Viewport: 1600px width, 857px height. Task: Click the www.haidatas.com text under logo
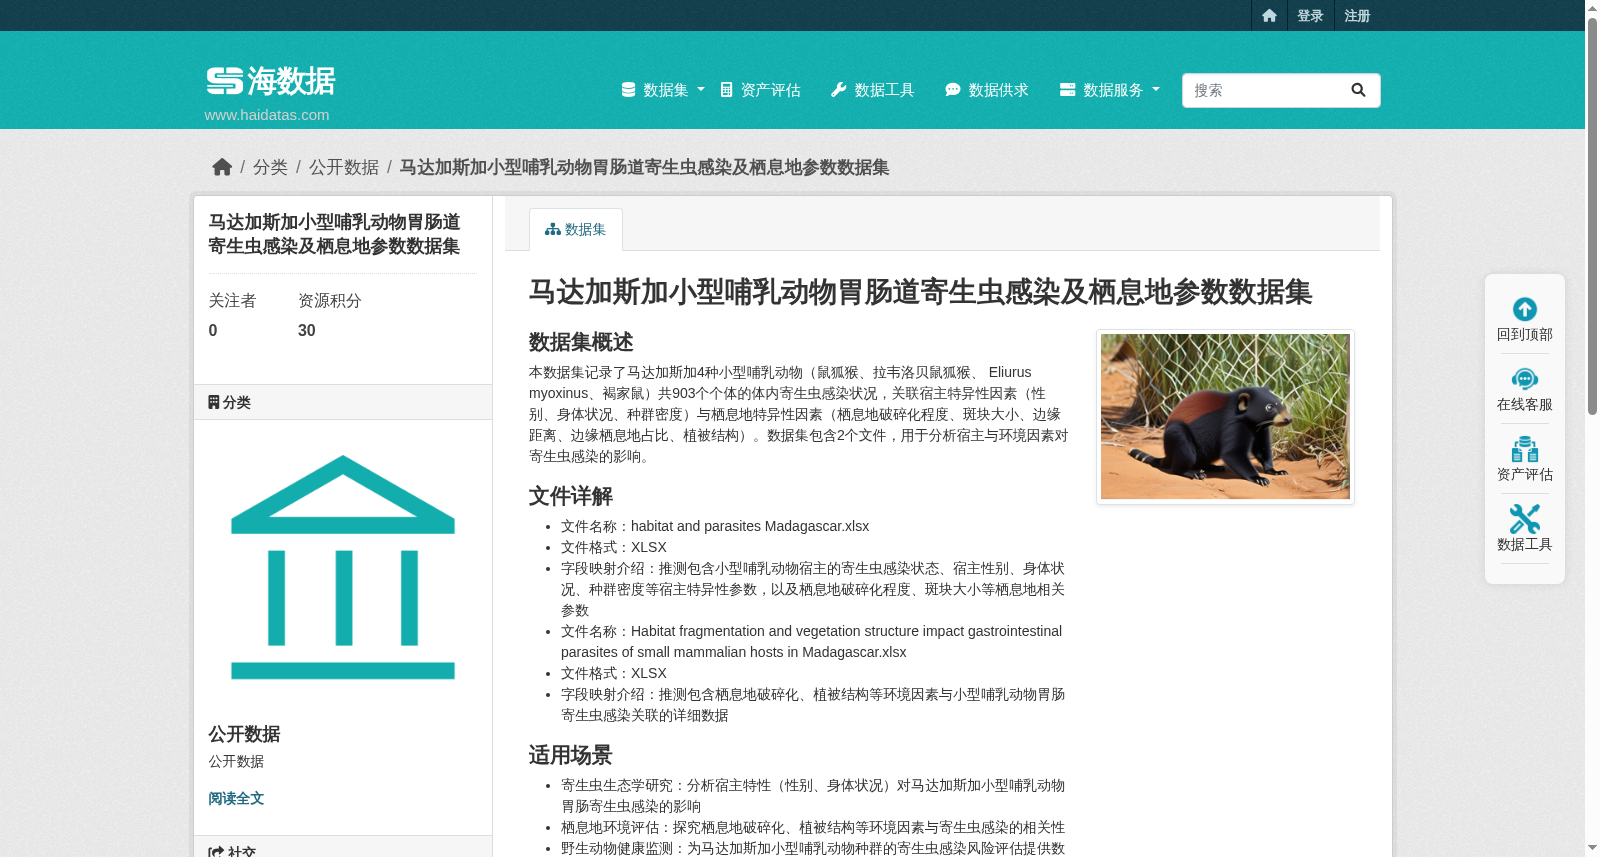click(267, 115)
